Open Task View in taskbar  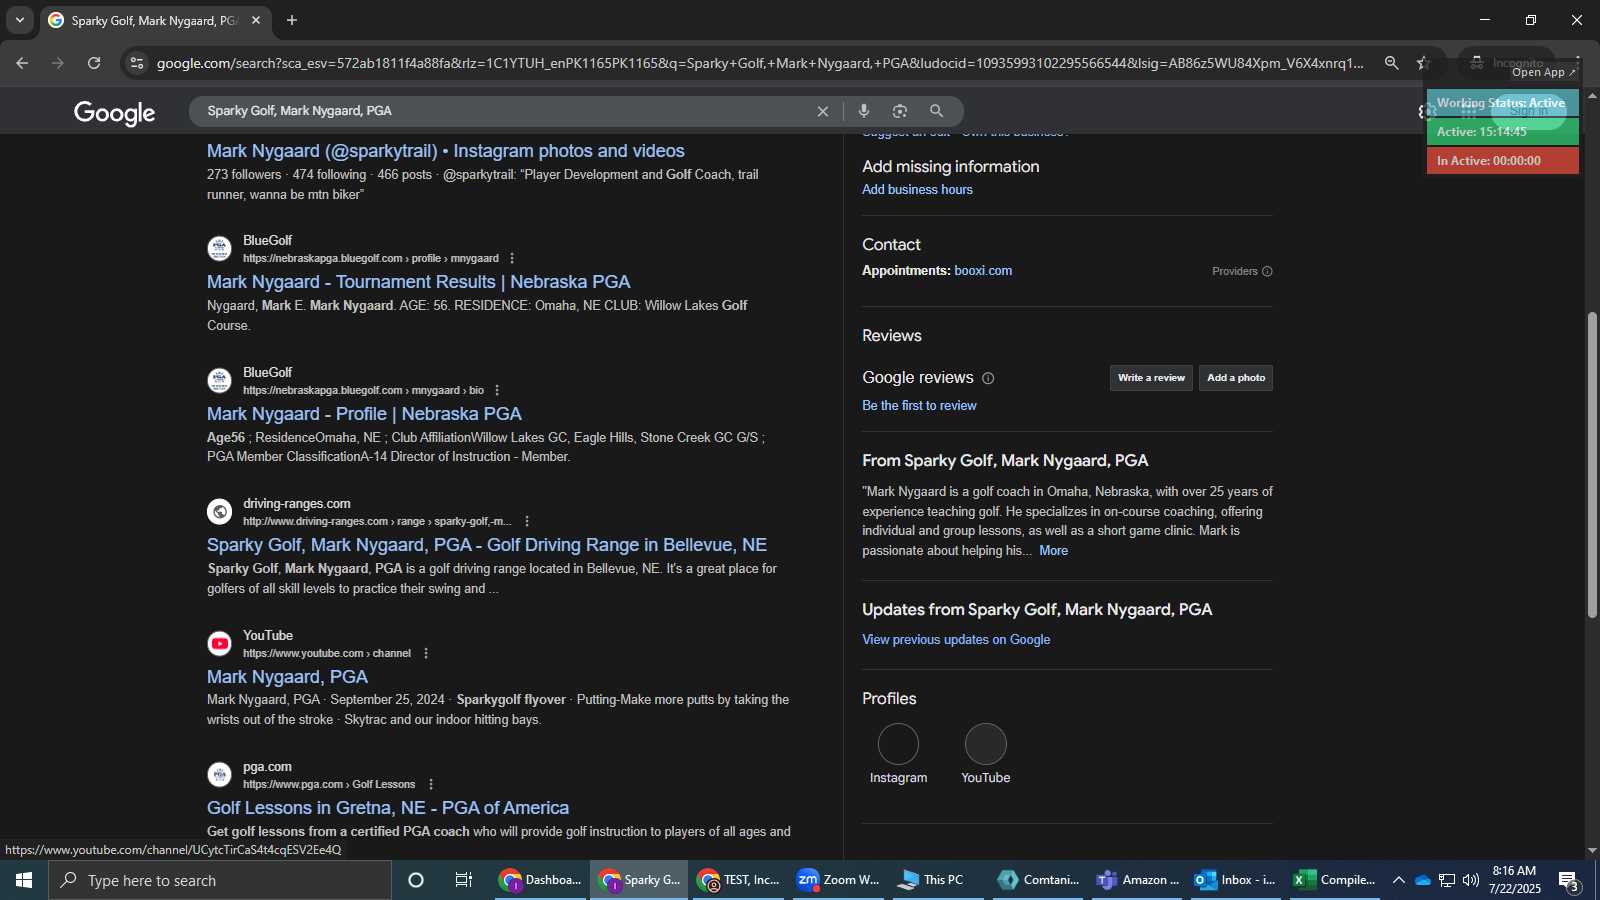[x=464, y=880]
